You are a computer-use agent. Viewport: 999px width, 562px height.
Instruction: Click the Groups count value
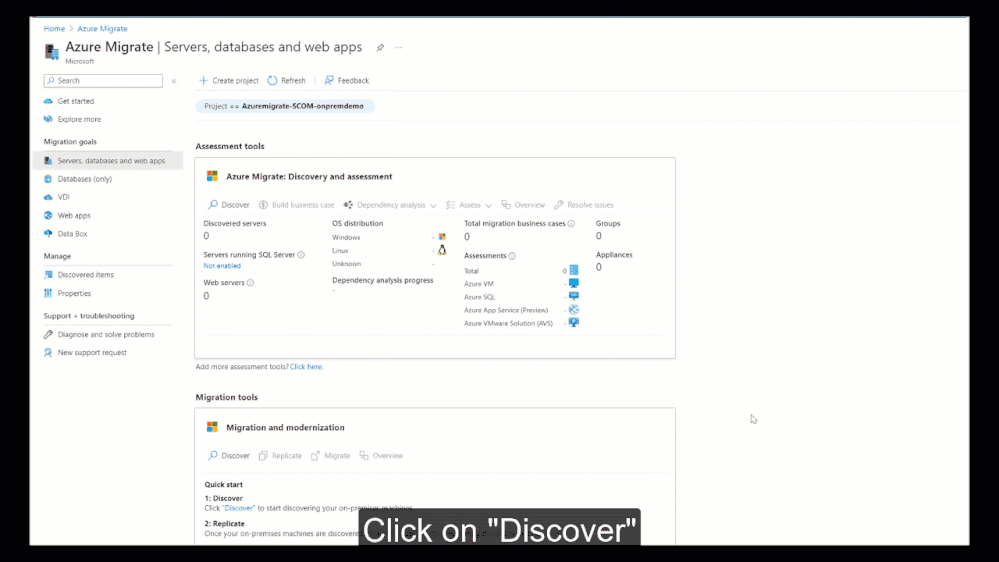tap(598, 236)
